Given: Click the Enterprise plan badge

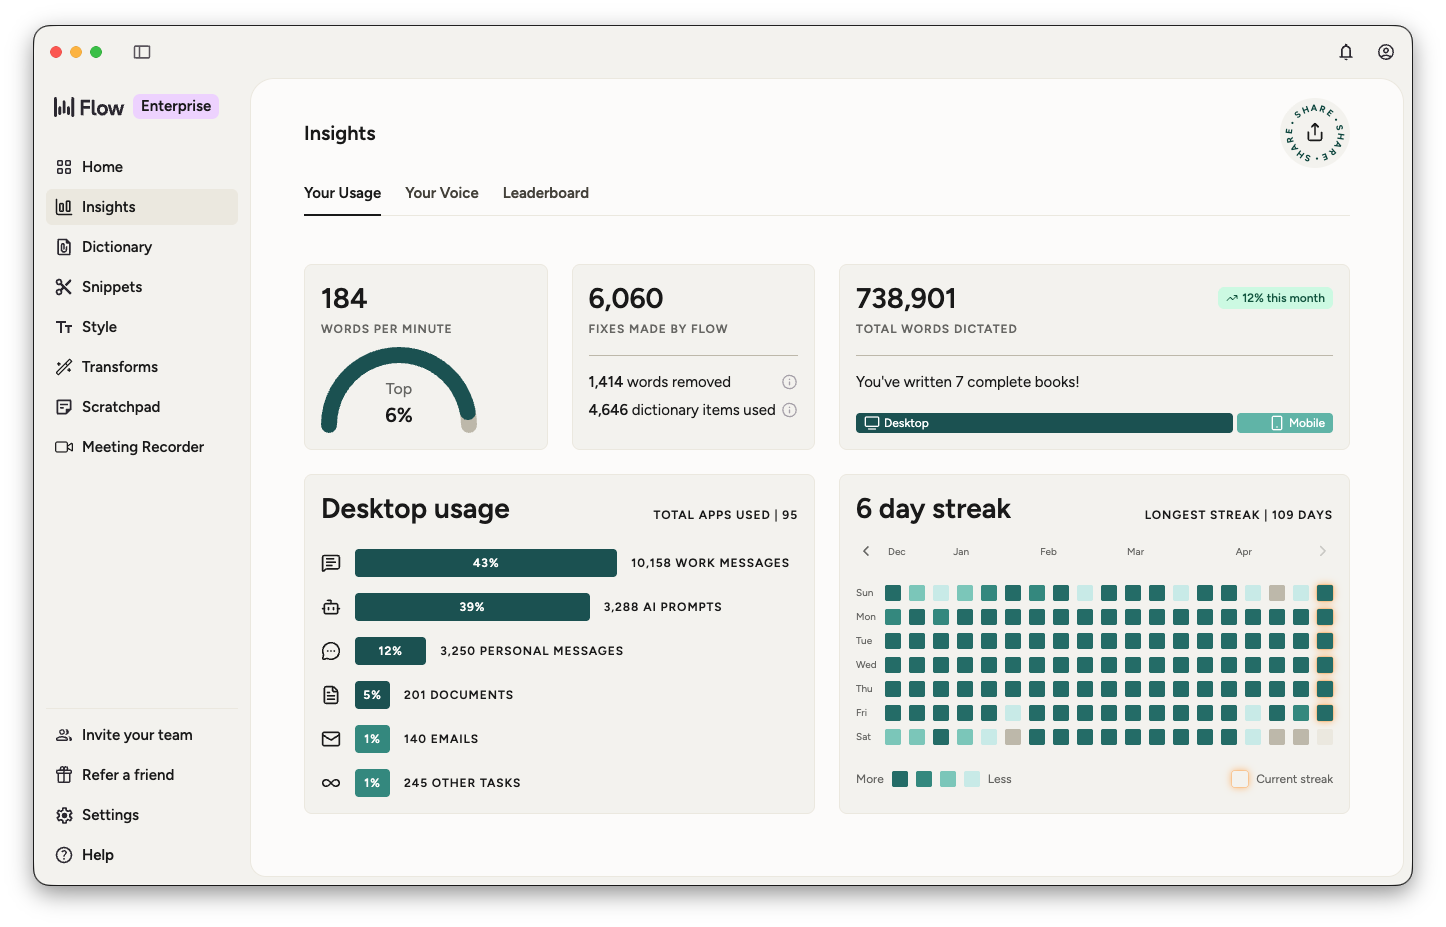Looking at the screenshot, I should click(x=176, y=106).
